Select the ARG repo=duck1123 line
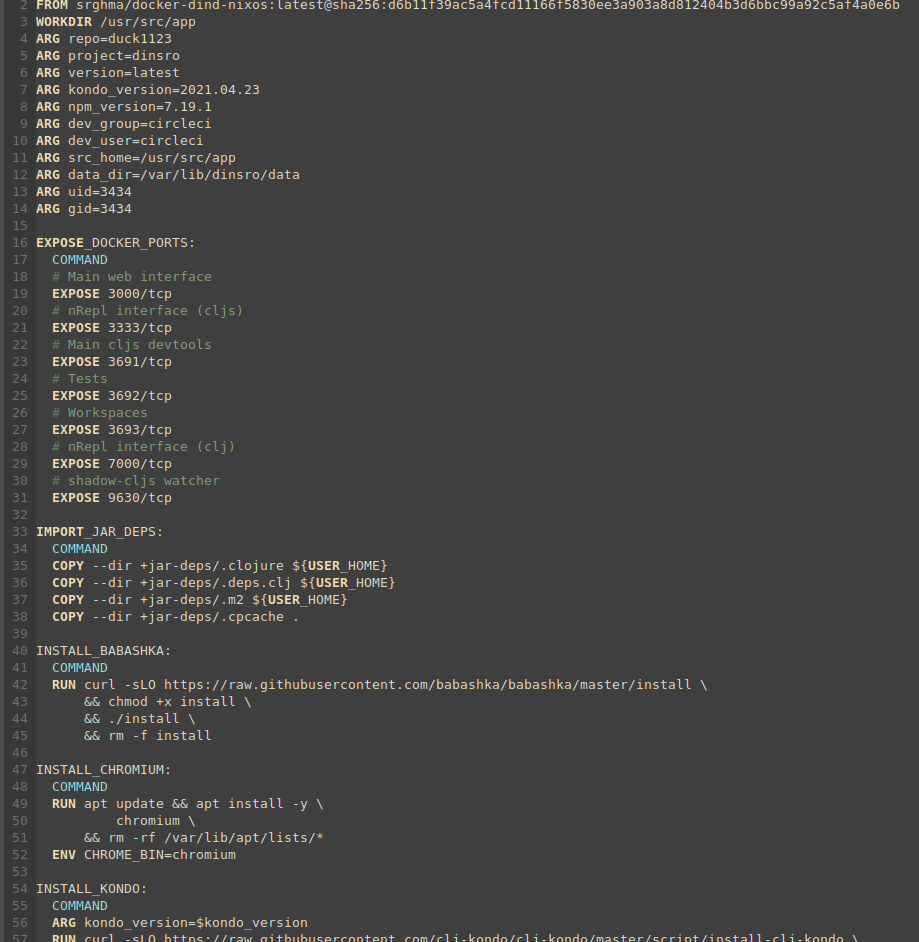 click(x=104, y=39)
